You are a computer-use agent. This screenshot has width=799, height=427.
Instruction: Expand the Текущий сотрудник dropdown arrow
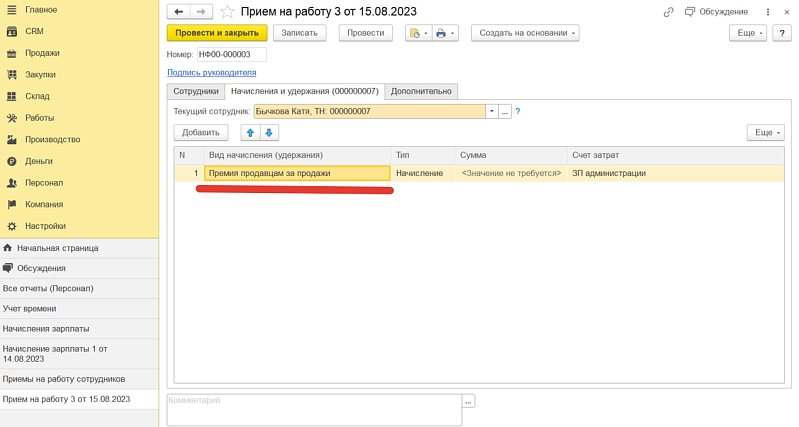[491, 111]
